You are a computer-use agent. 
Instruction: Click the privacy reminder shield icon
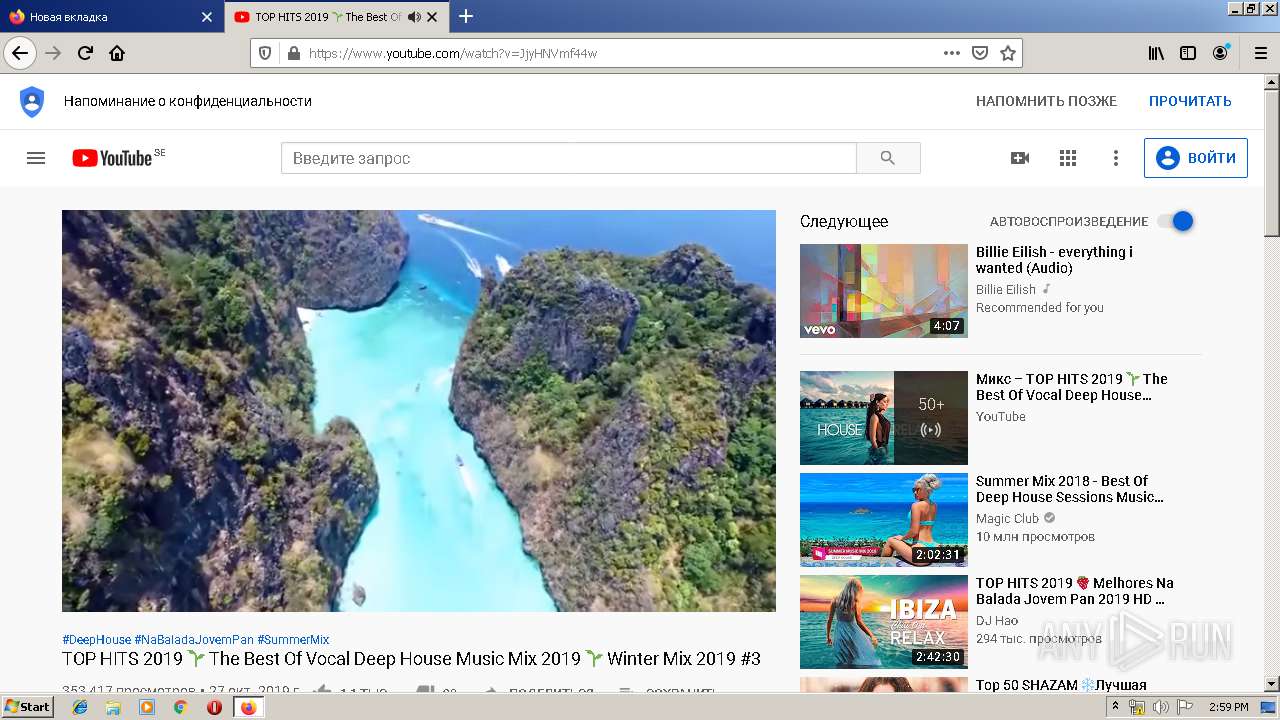32,101
